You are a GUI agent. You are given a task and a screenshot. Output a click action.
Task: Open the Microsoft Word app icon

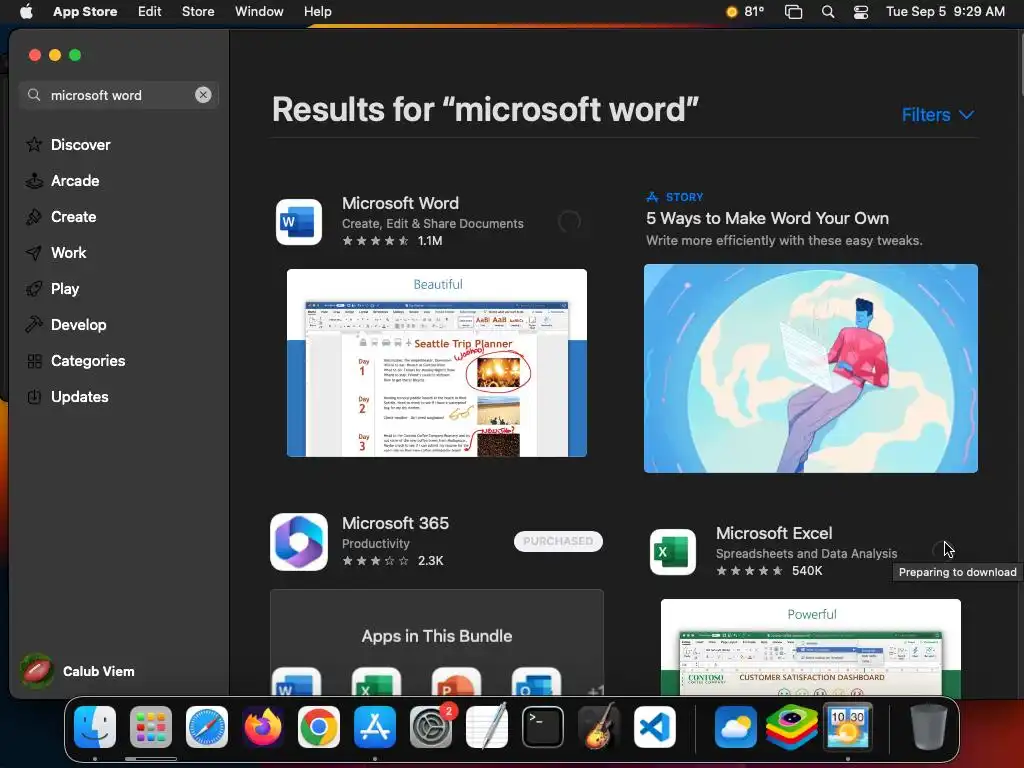click(298, 222)
